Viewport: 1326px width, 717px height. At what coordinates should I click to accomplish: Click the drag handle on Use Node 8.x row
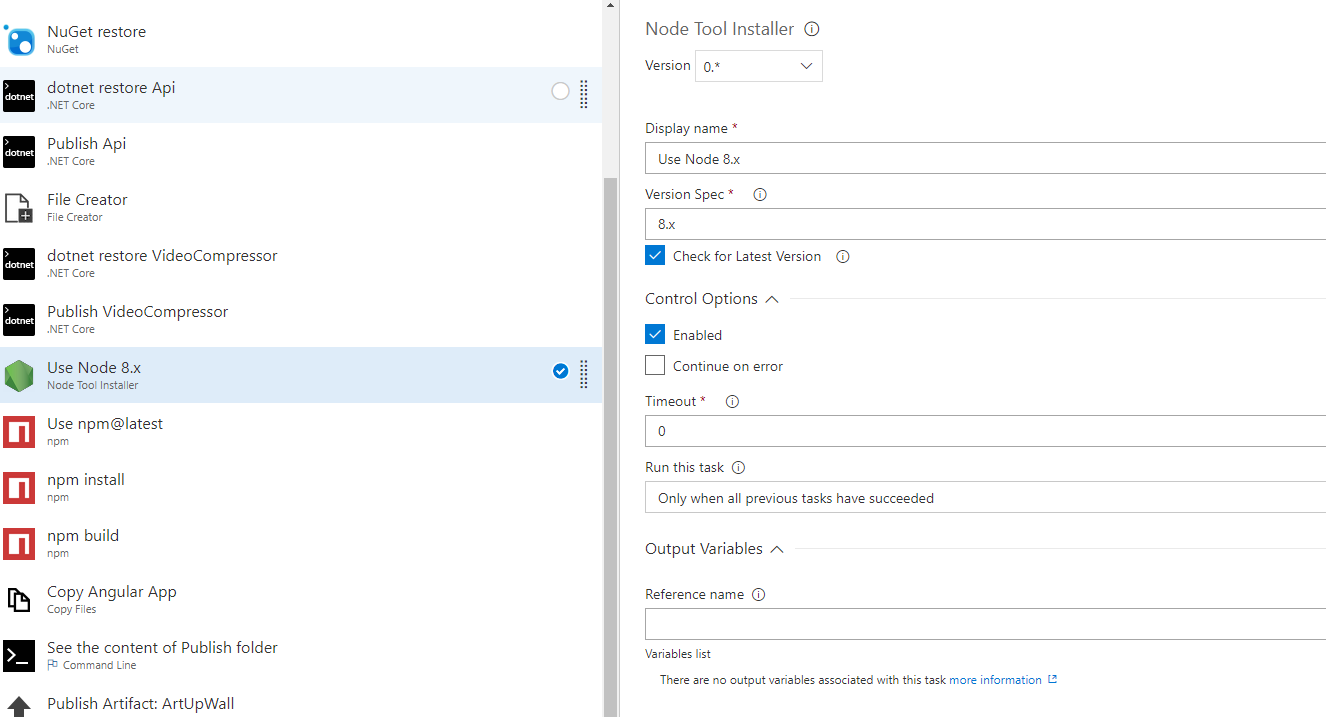click(x=584, y=374)
